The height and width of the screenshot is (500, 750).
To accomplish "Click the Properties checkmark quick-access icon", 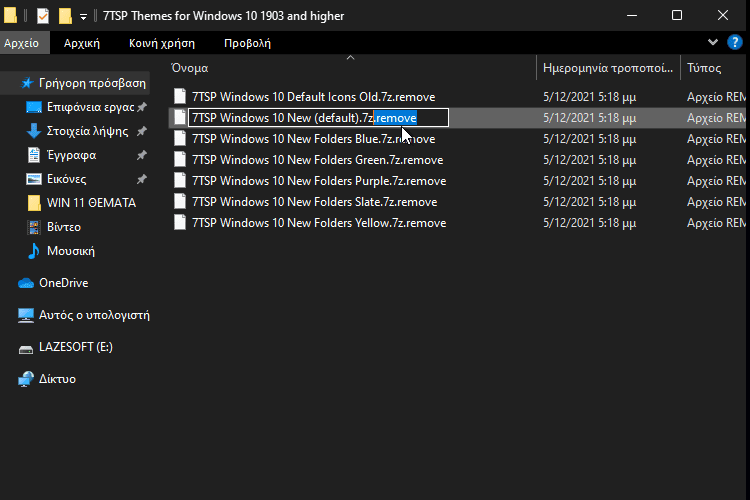I will [x=43, y=16].
